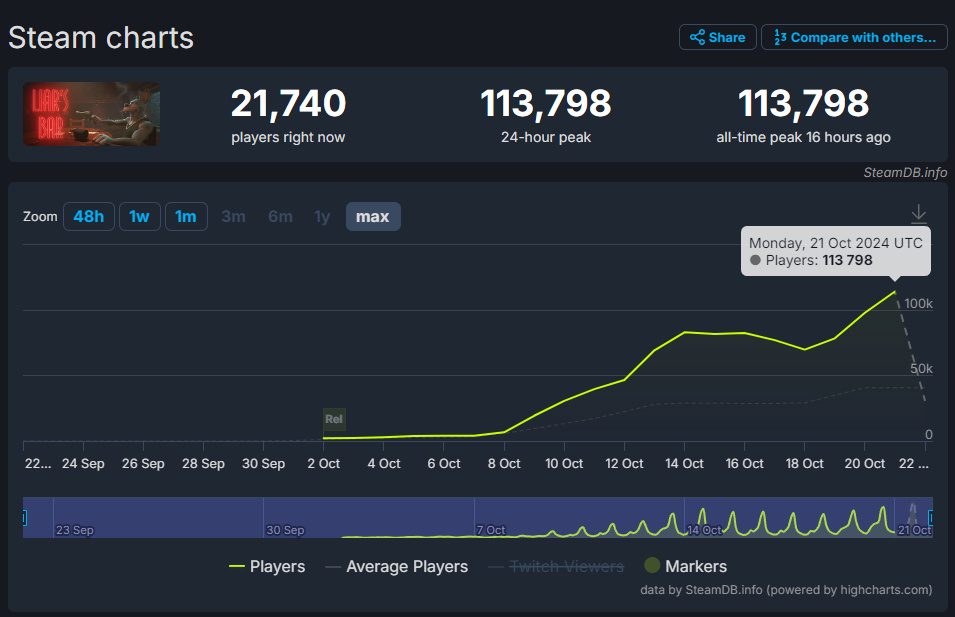Viewport: 955px width, 617px height.
Task: Set chart zoom to 48h
Action: (89, 216)
